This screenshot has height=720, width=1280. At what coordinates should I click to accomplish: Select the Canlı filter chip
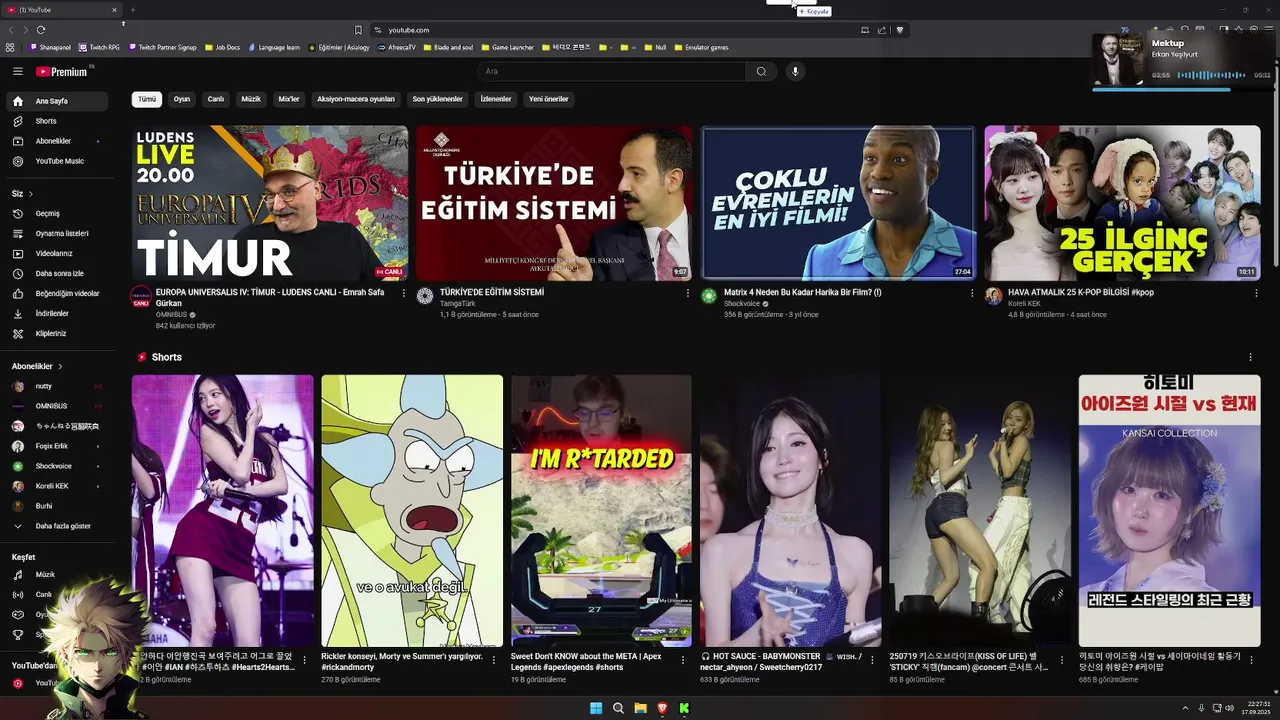tap(215, 99)
